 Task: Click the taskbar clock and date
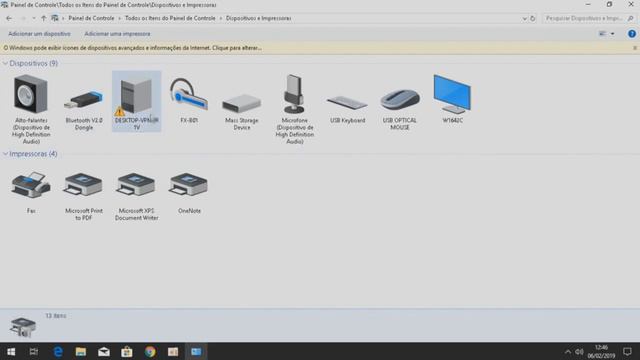click(601, 351)
